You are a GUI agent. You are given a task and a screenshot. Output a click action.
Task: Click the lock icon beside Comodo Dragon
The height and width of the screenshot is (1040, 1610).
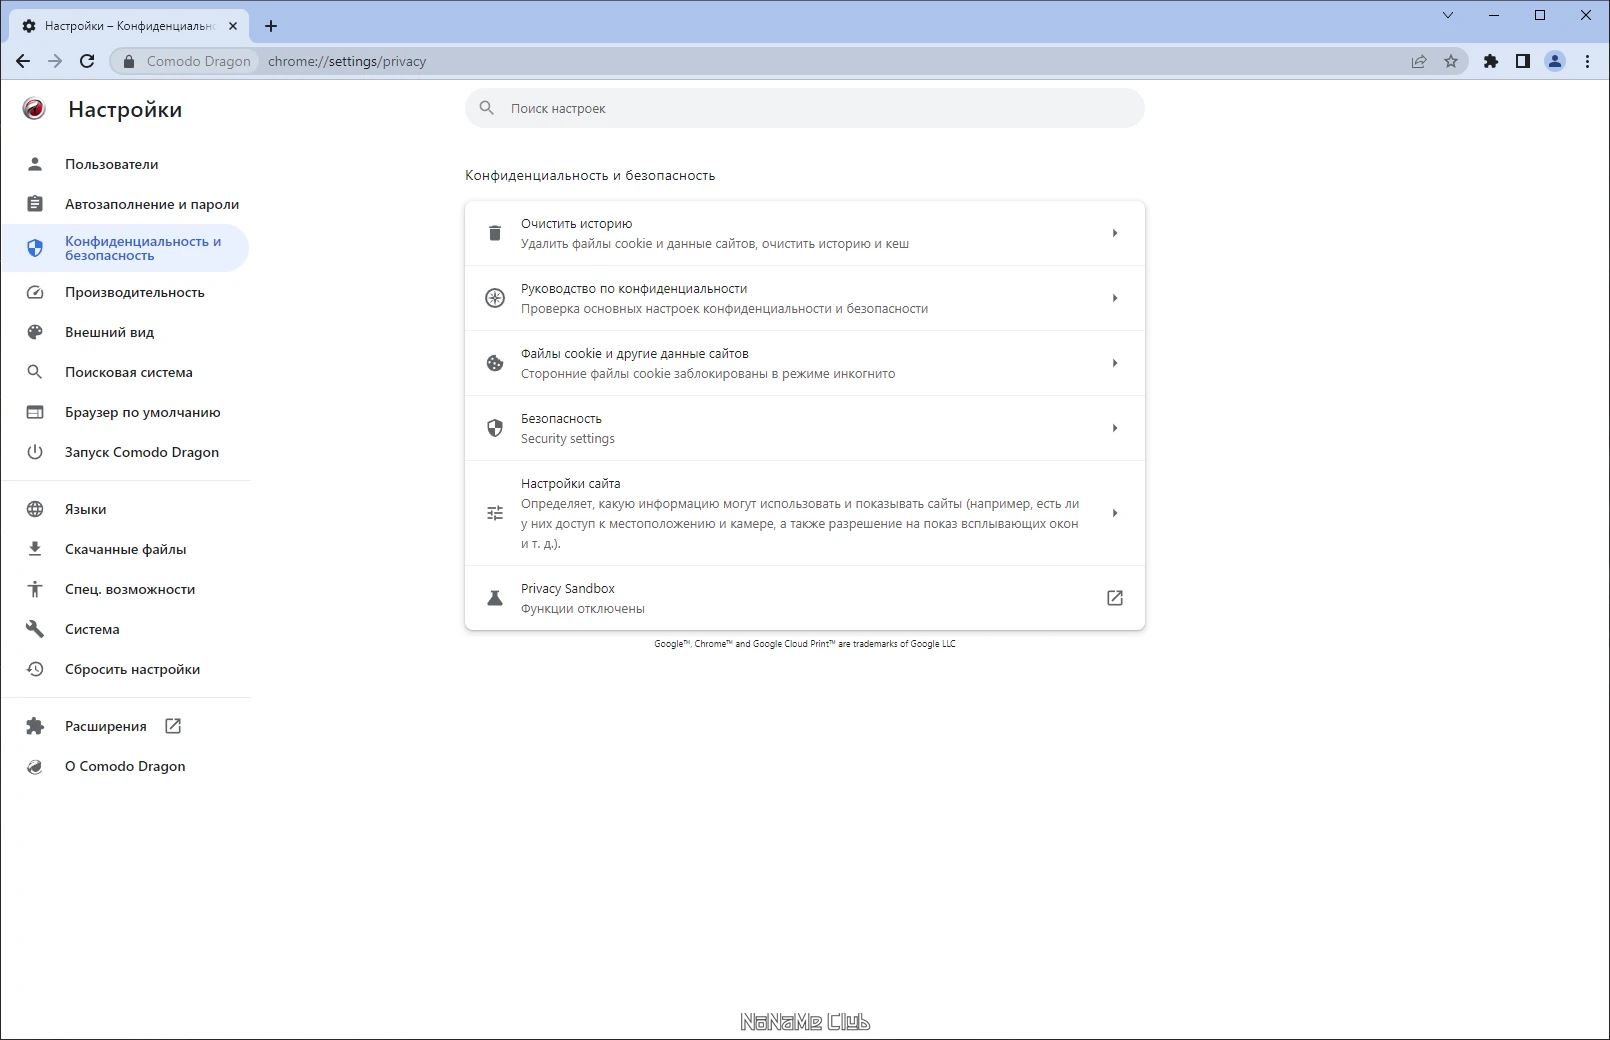[x=129, y=61]
